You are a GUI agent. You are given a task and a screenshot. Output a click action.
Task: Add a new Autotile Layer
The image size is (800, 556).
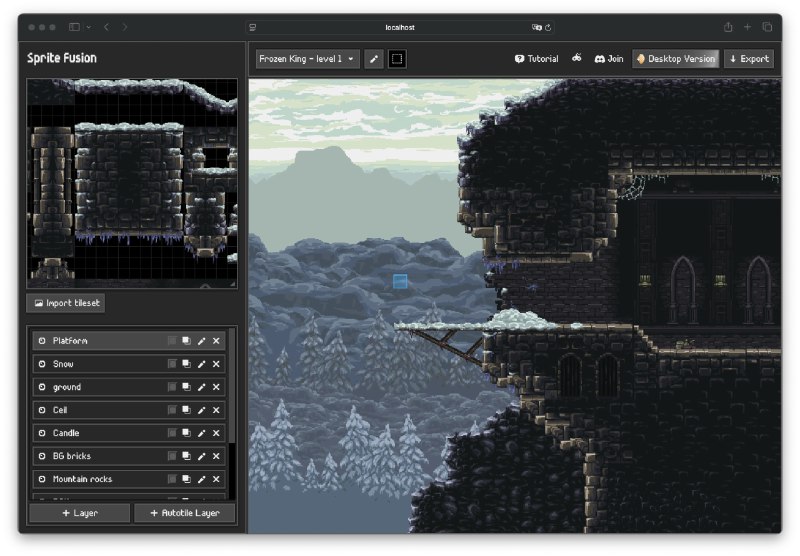click(x=184, y=513)
